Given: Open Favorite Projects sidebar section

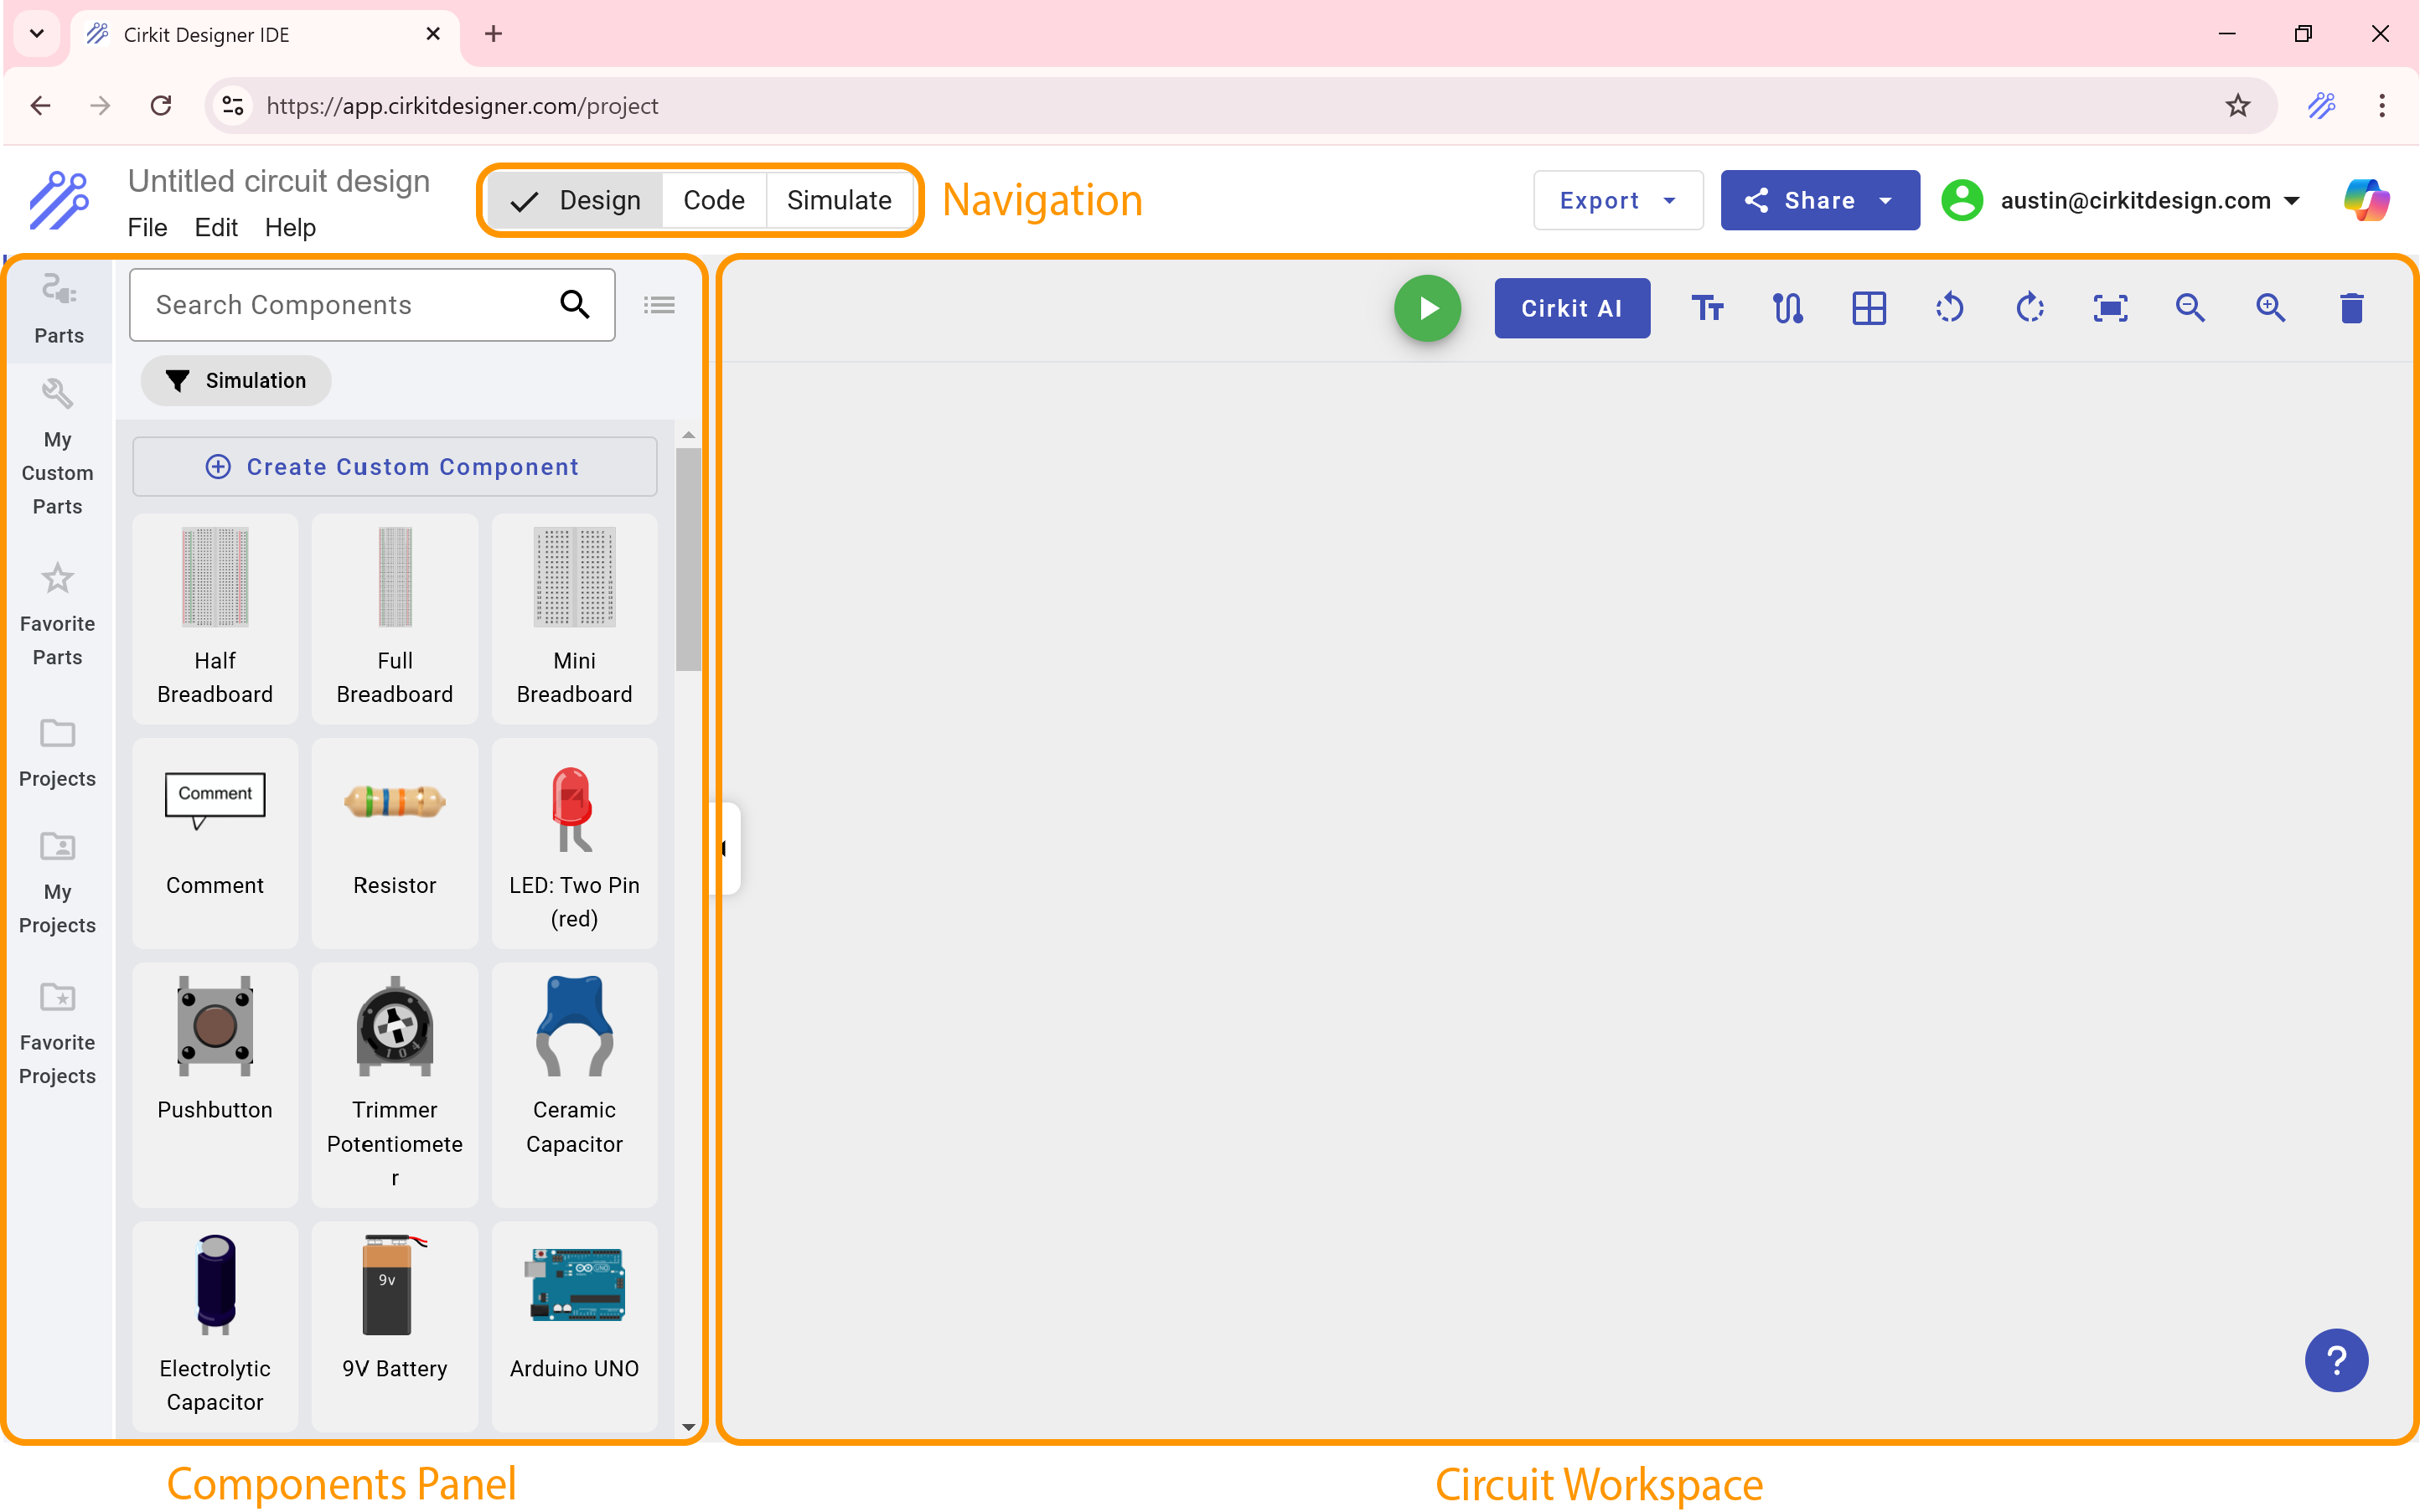Looking at the screenshot, I should coord(58,1033).
